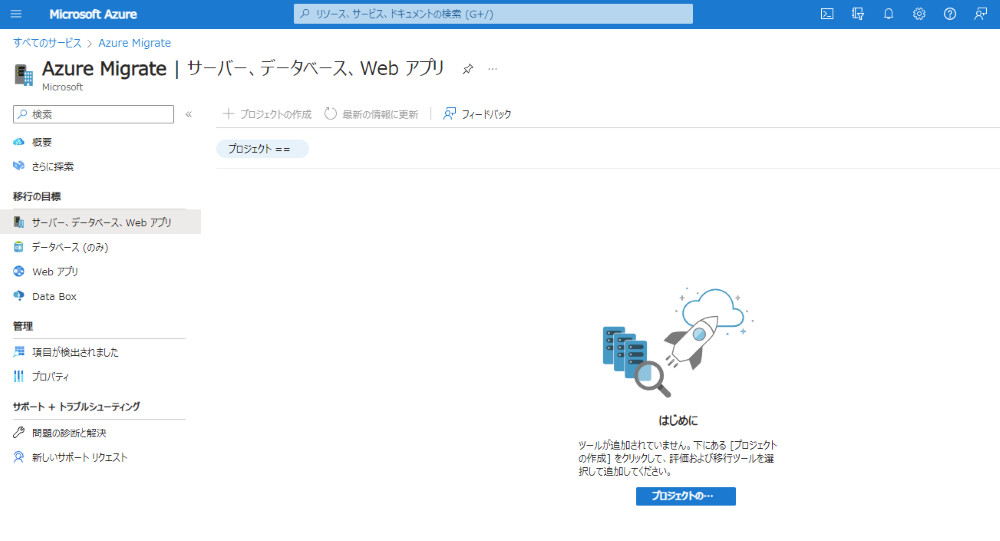Click Microsoft Azure portal home logo
Image resolution: width=1000 pixels, height=541 pixels.
pos(93,14)
